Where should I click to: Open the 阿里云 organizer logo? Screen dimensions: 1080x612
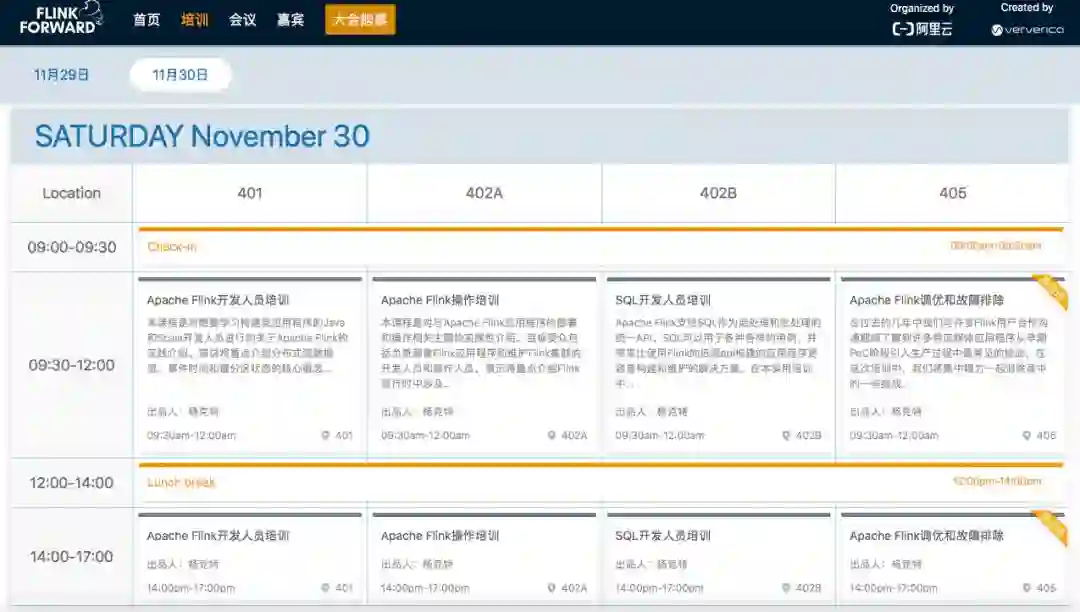click(922, 29)
